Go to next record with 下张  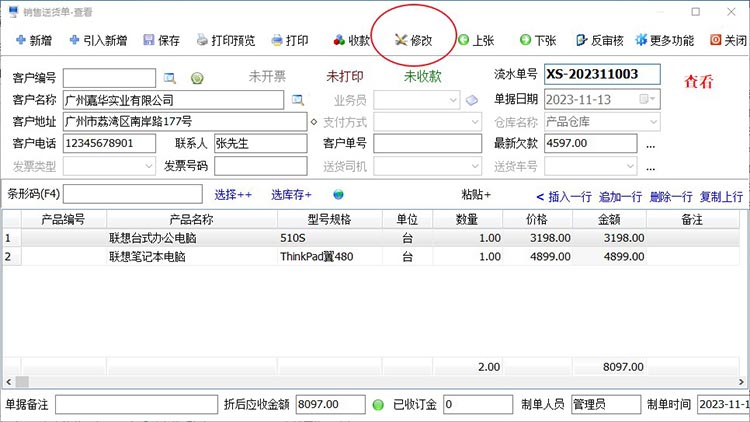pos(538,41)
